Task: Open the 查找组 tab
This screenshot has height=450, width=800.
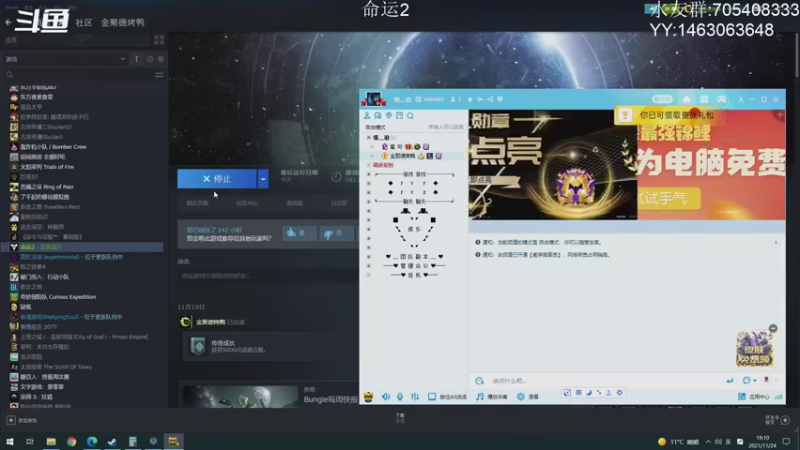Action: click(x=294, y=203)
